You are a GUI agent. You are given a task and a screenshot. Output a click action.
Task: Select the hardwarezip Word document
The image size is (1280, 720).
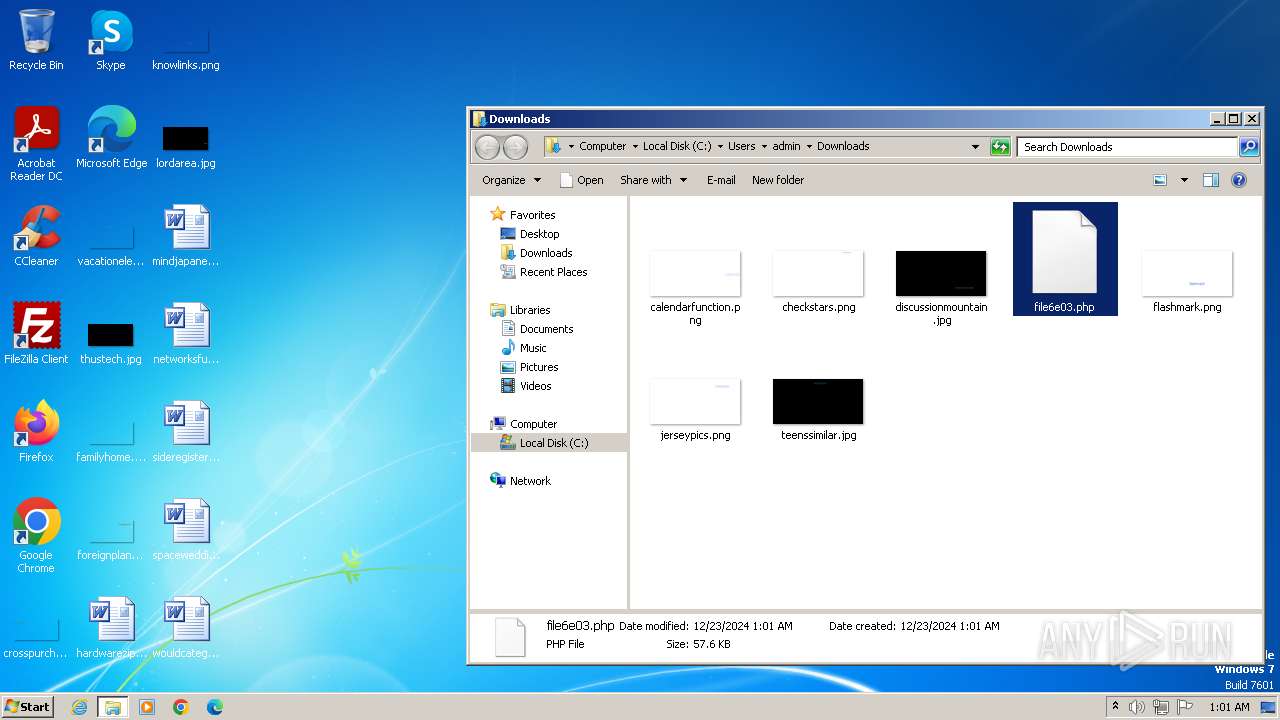coord(111,628)
